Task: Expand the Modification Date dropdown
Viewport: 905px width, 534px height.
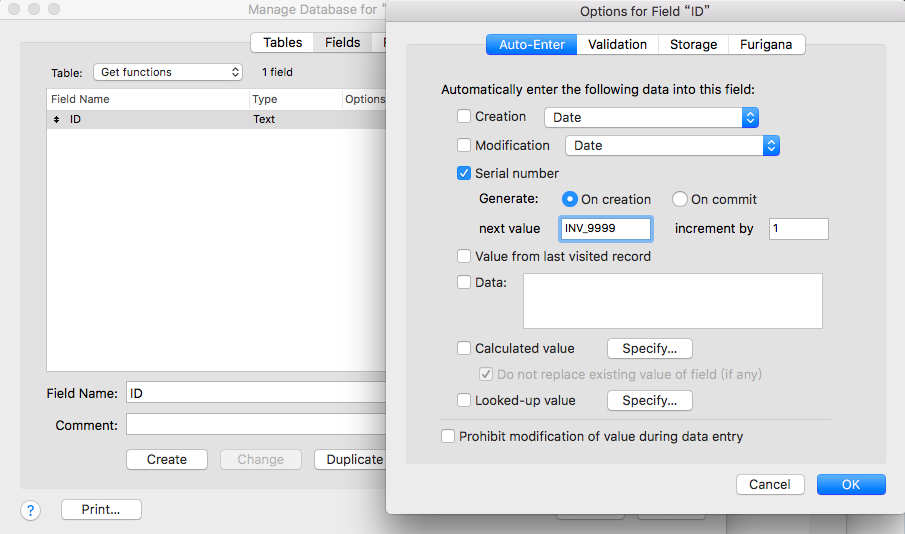Action: [x=672, y=145]
